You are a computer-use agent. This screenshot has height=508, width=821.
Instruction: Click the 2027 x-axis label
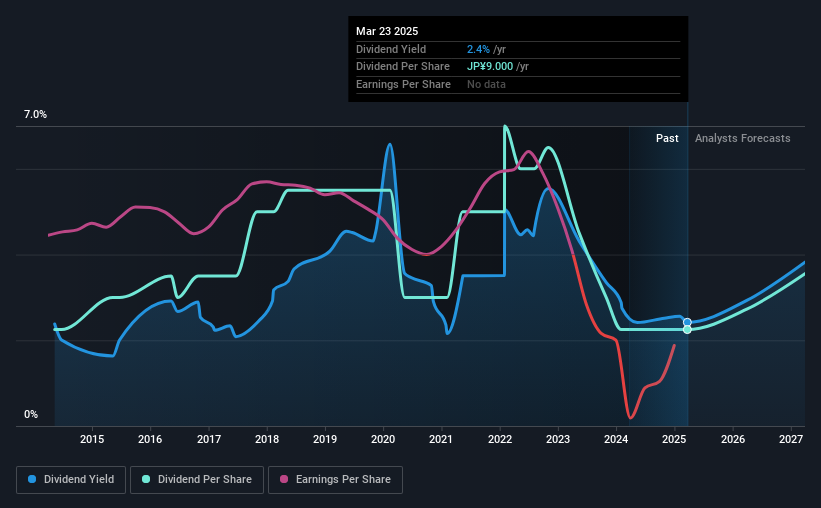coord(791,439)
